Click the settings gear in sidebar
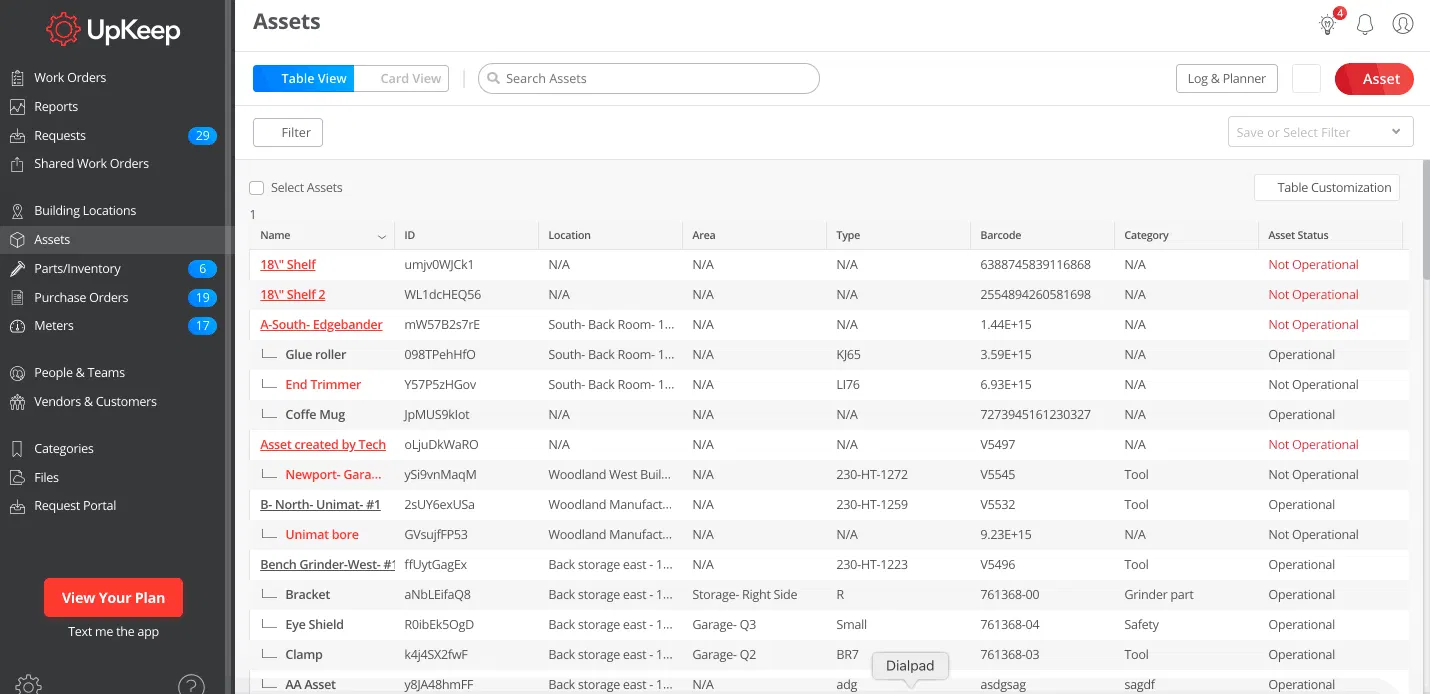Image resolution: width=1430 pixels, height=694 pixels. point(29,684)
